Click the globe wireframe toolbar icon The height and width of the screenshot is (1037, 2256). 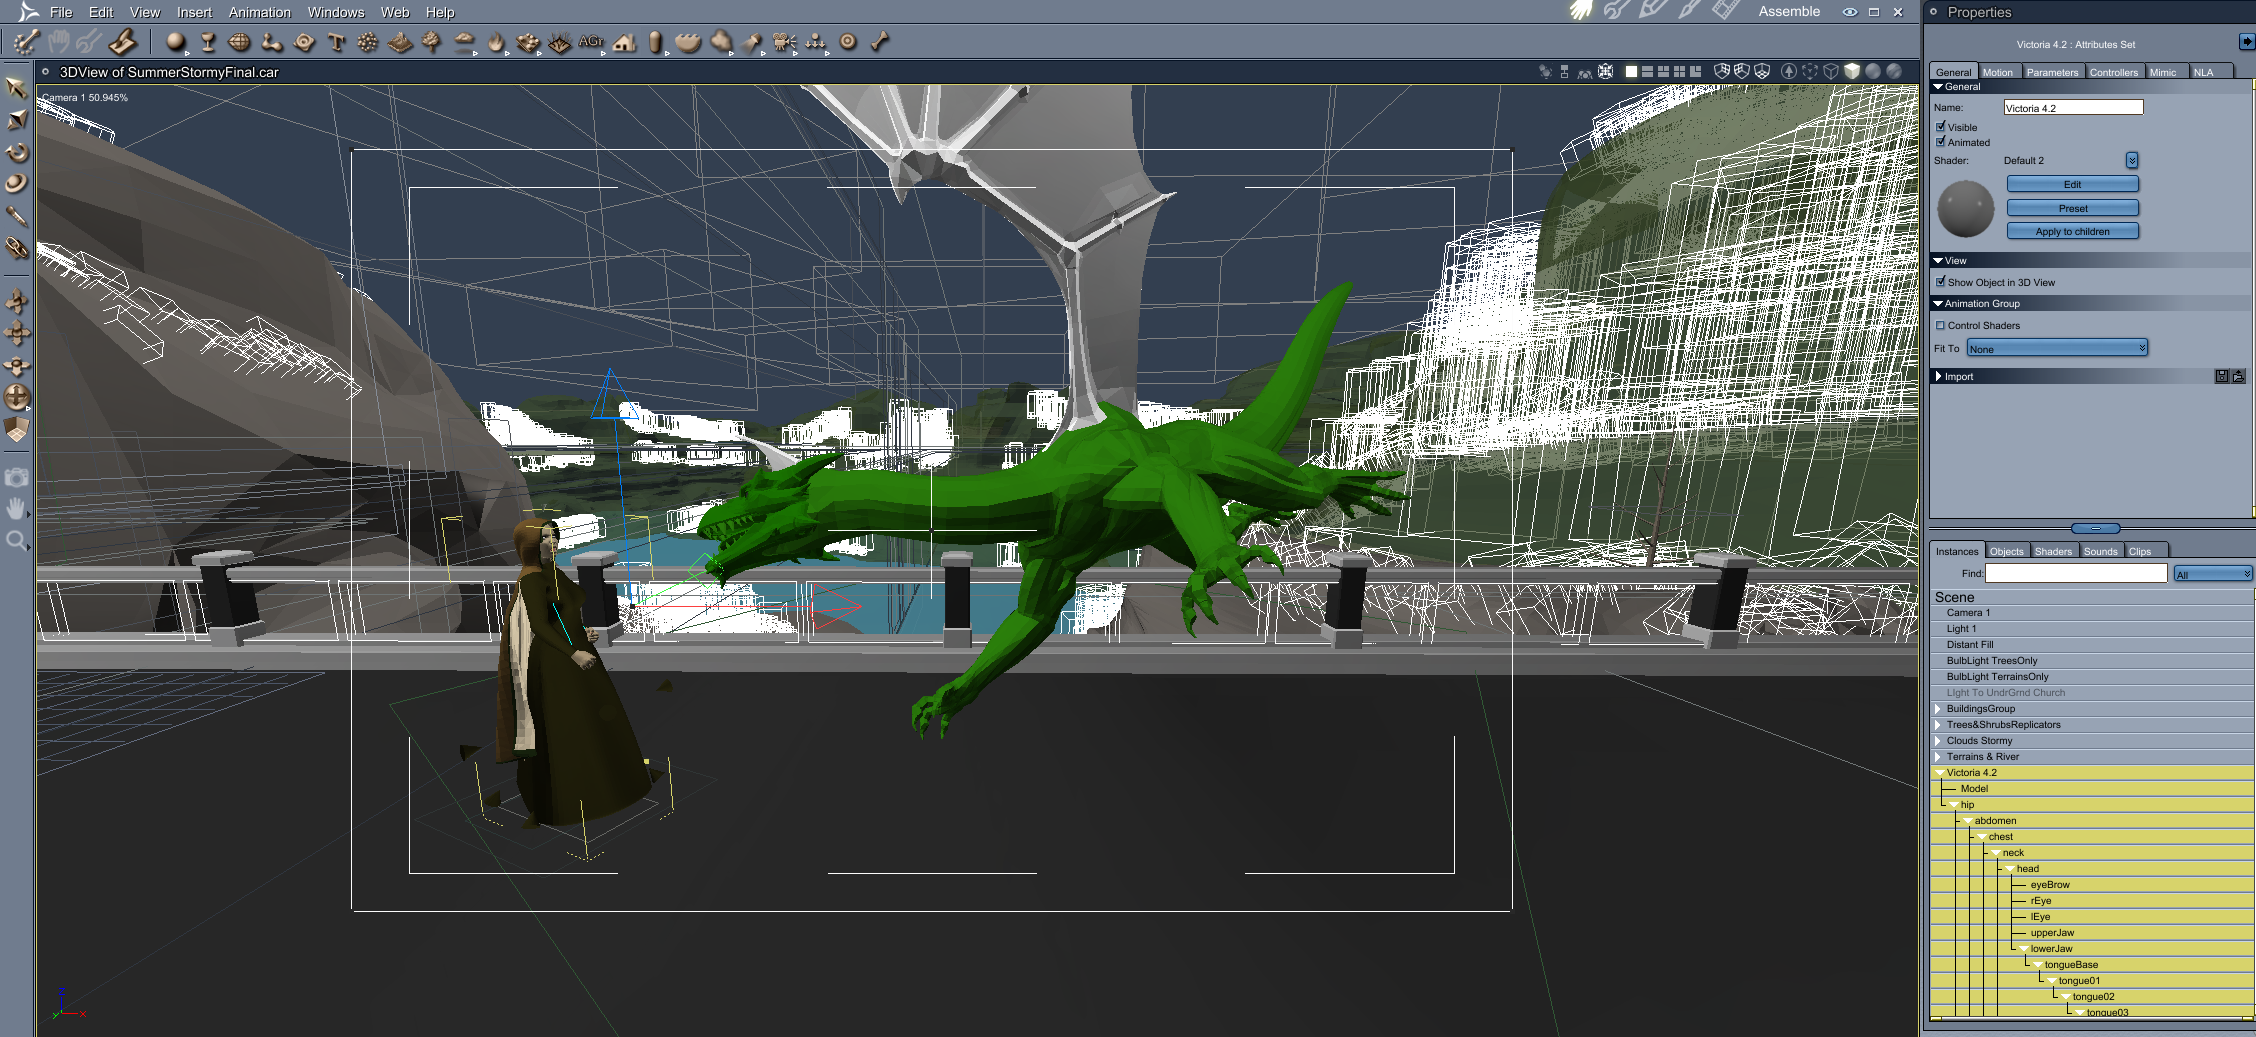click(x=240, y=42)
